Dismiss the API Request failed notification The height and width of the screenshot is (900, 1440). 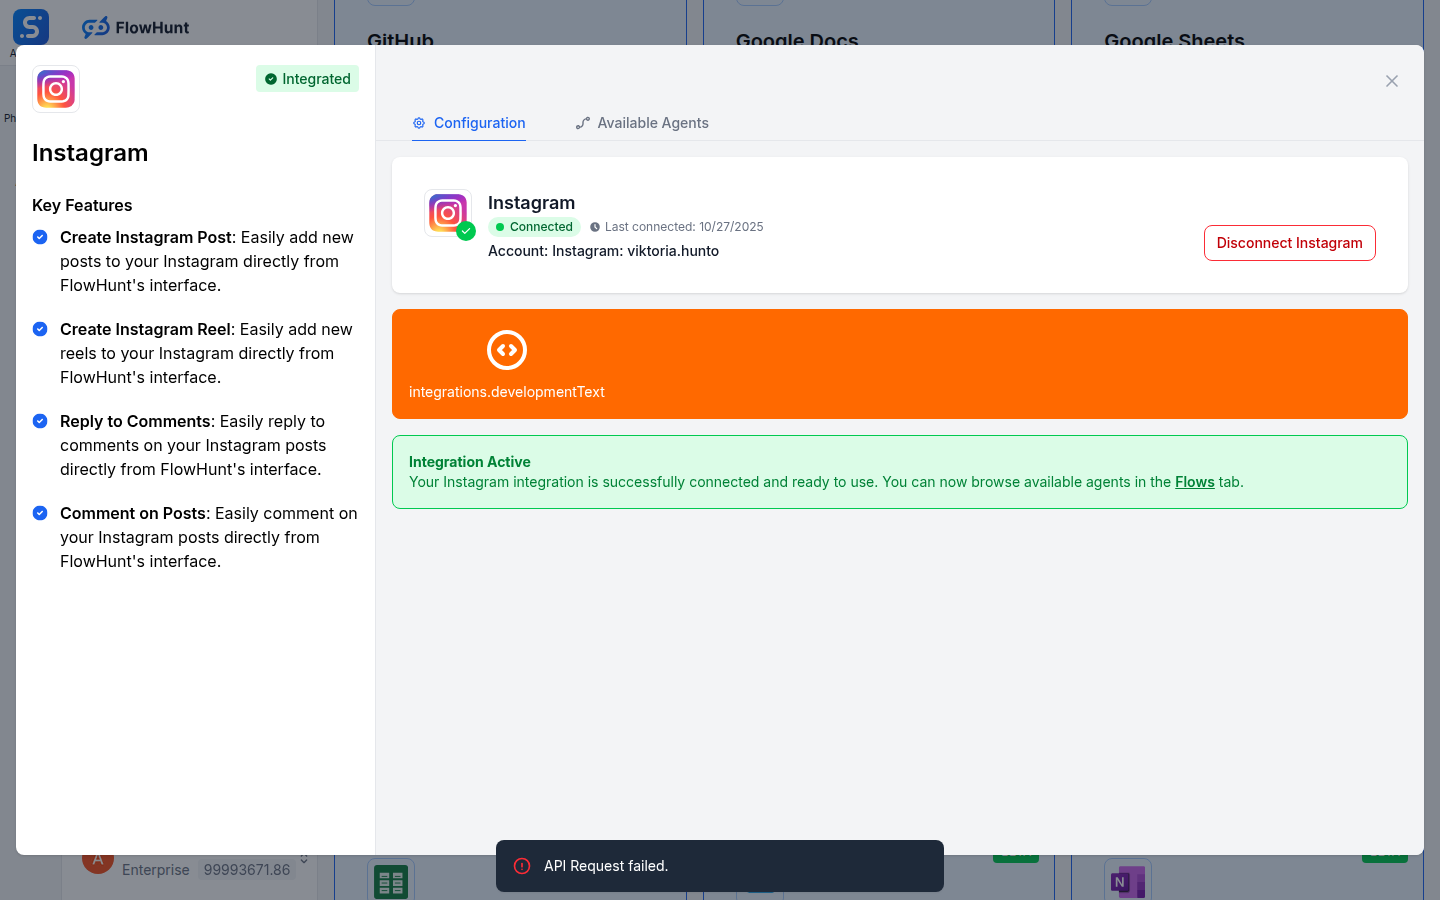pos(720,866)
